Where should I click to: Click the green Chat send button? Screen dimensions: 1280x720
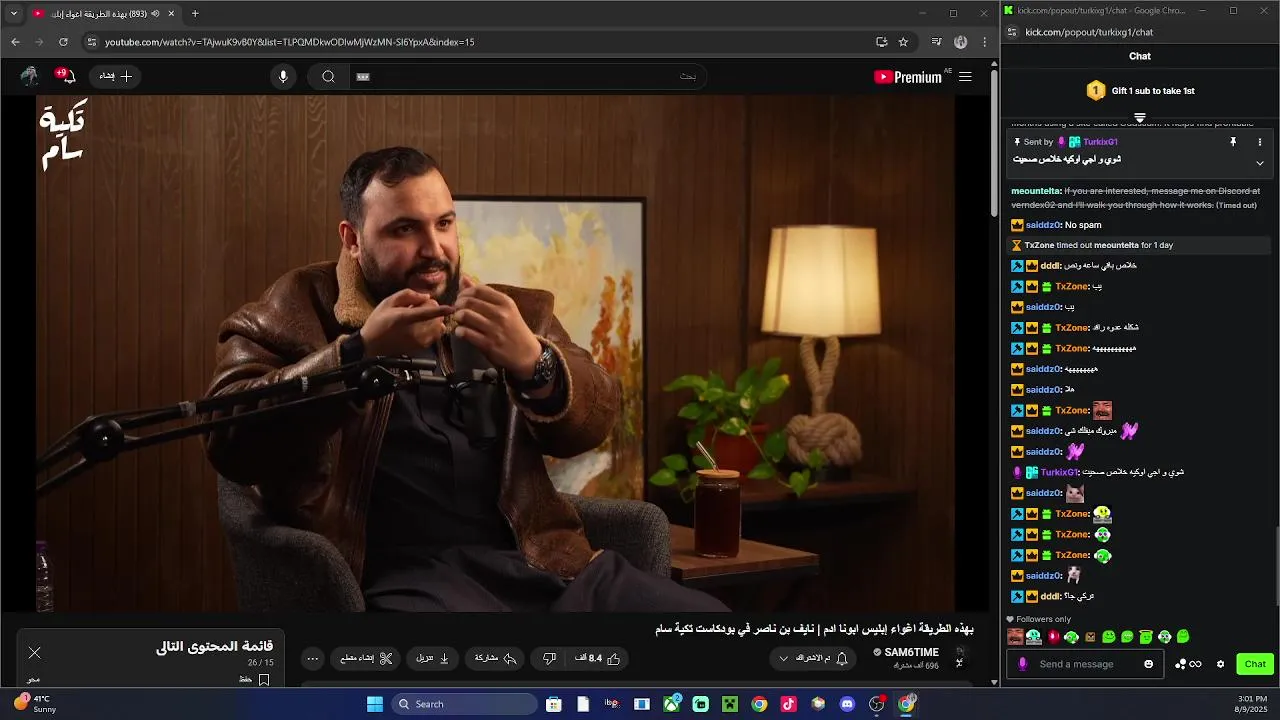click(1255, 664)
